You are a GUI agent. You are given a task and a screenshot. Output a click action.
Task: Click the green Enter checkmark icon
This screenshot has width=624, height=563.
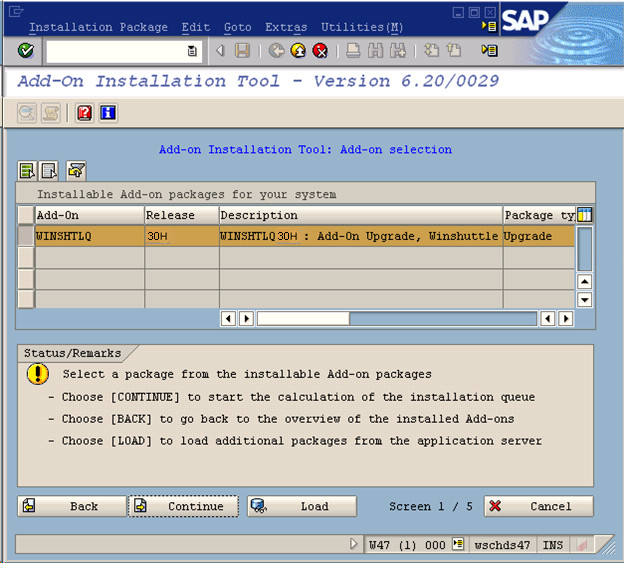26,51
